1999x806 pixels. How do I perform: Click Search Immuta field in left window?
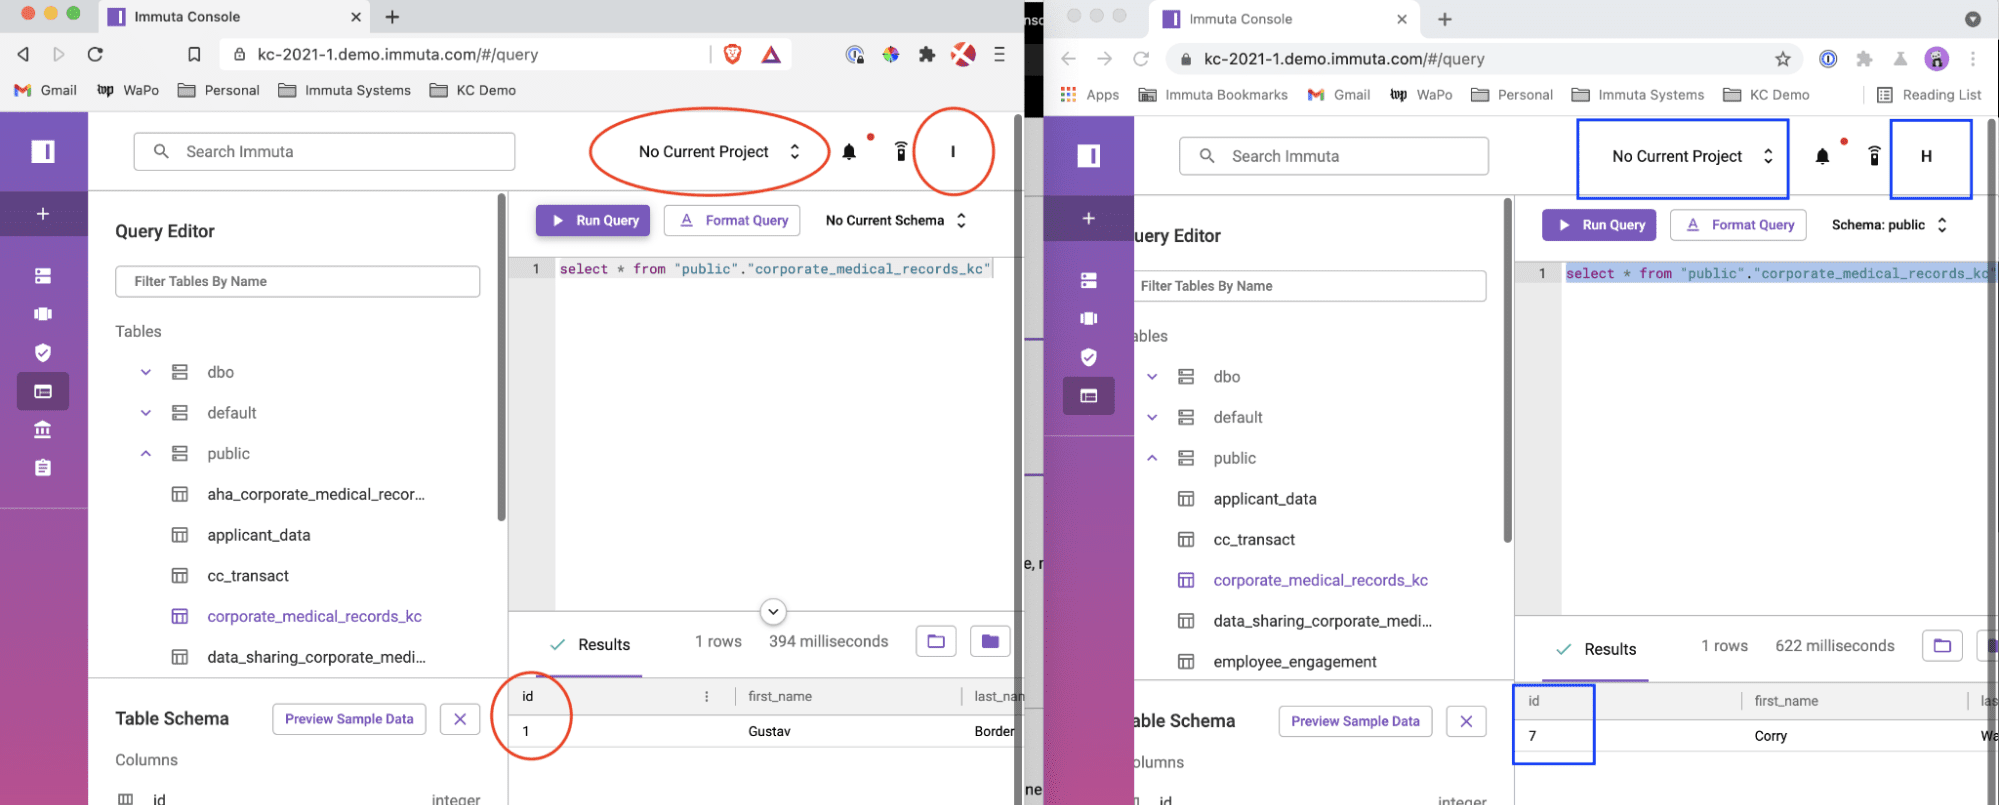click(324, 152)
